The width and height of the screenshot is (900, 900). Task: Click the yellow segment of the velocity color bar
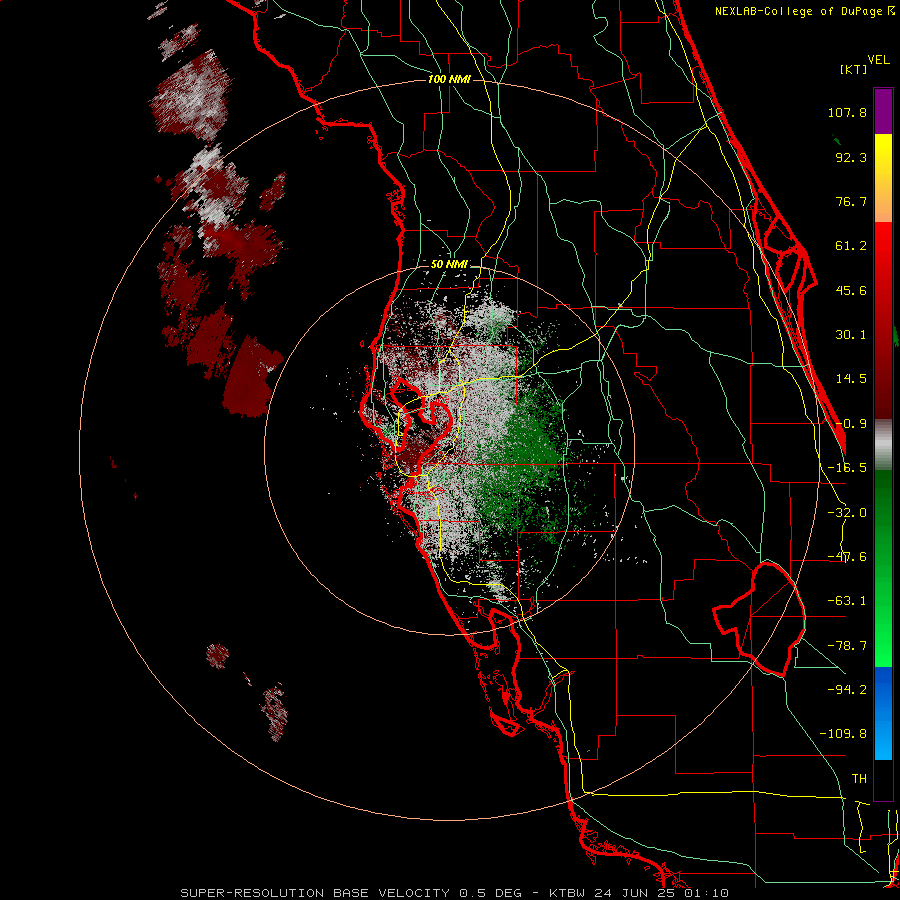[883, 155]
